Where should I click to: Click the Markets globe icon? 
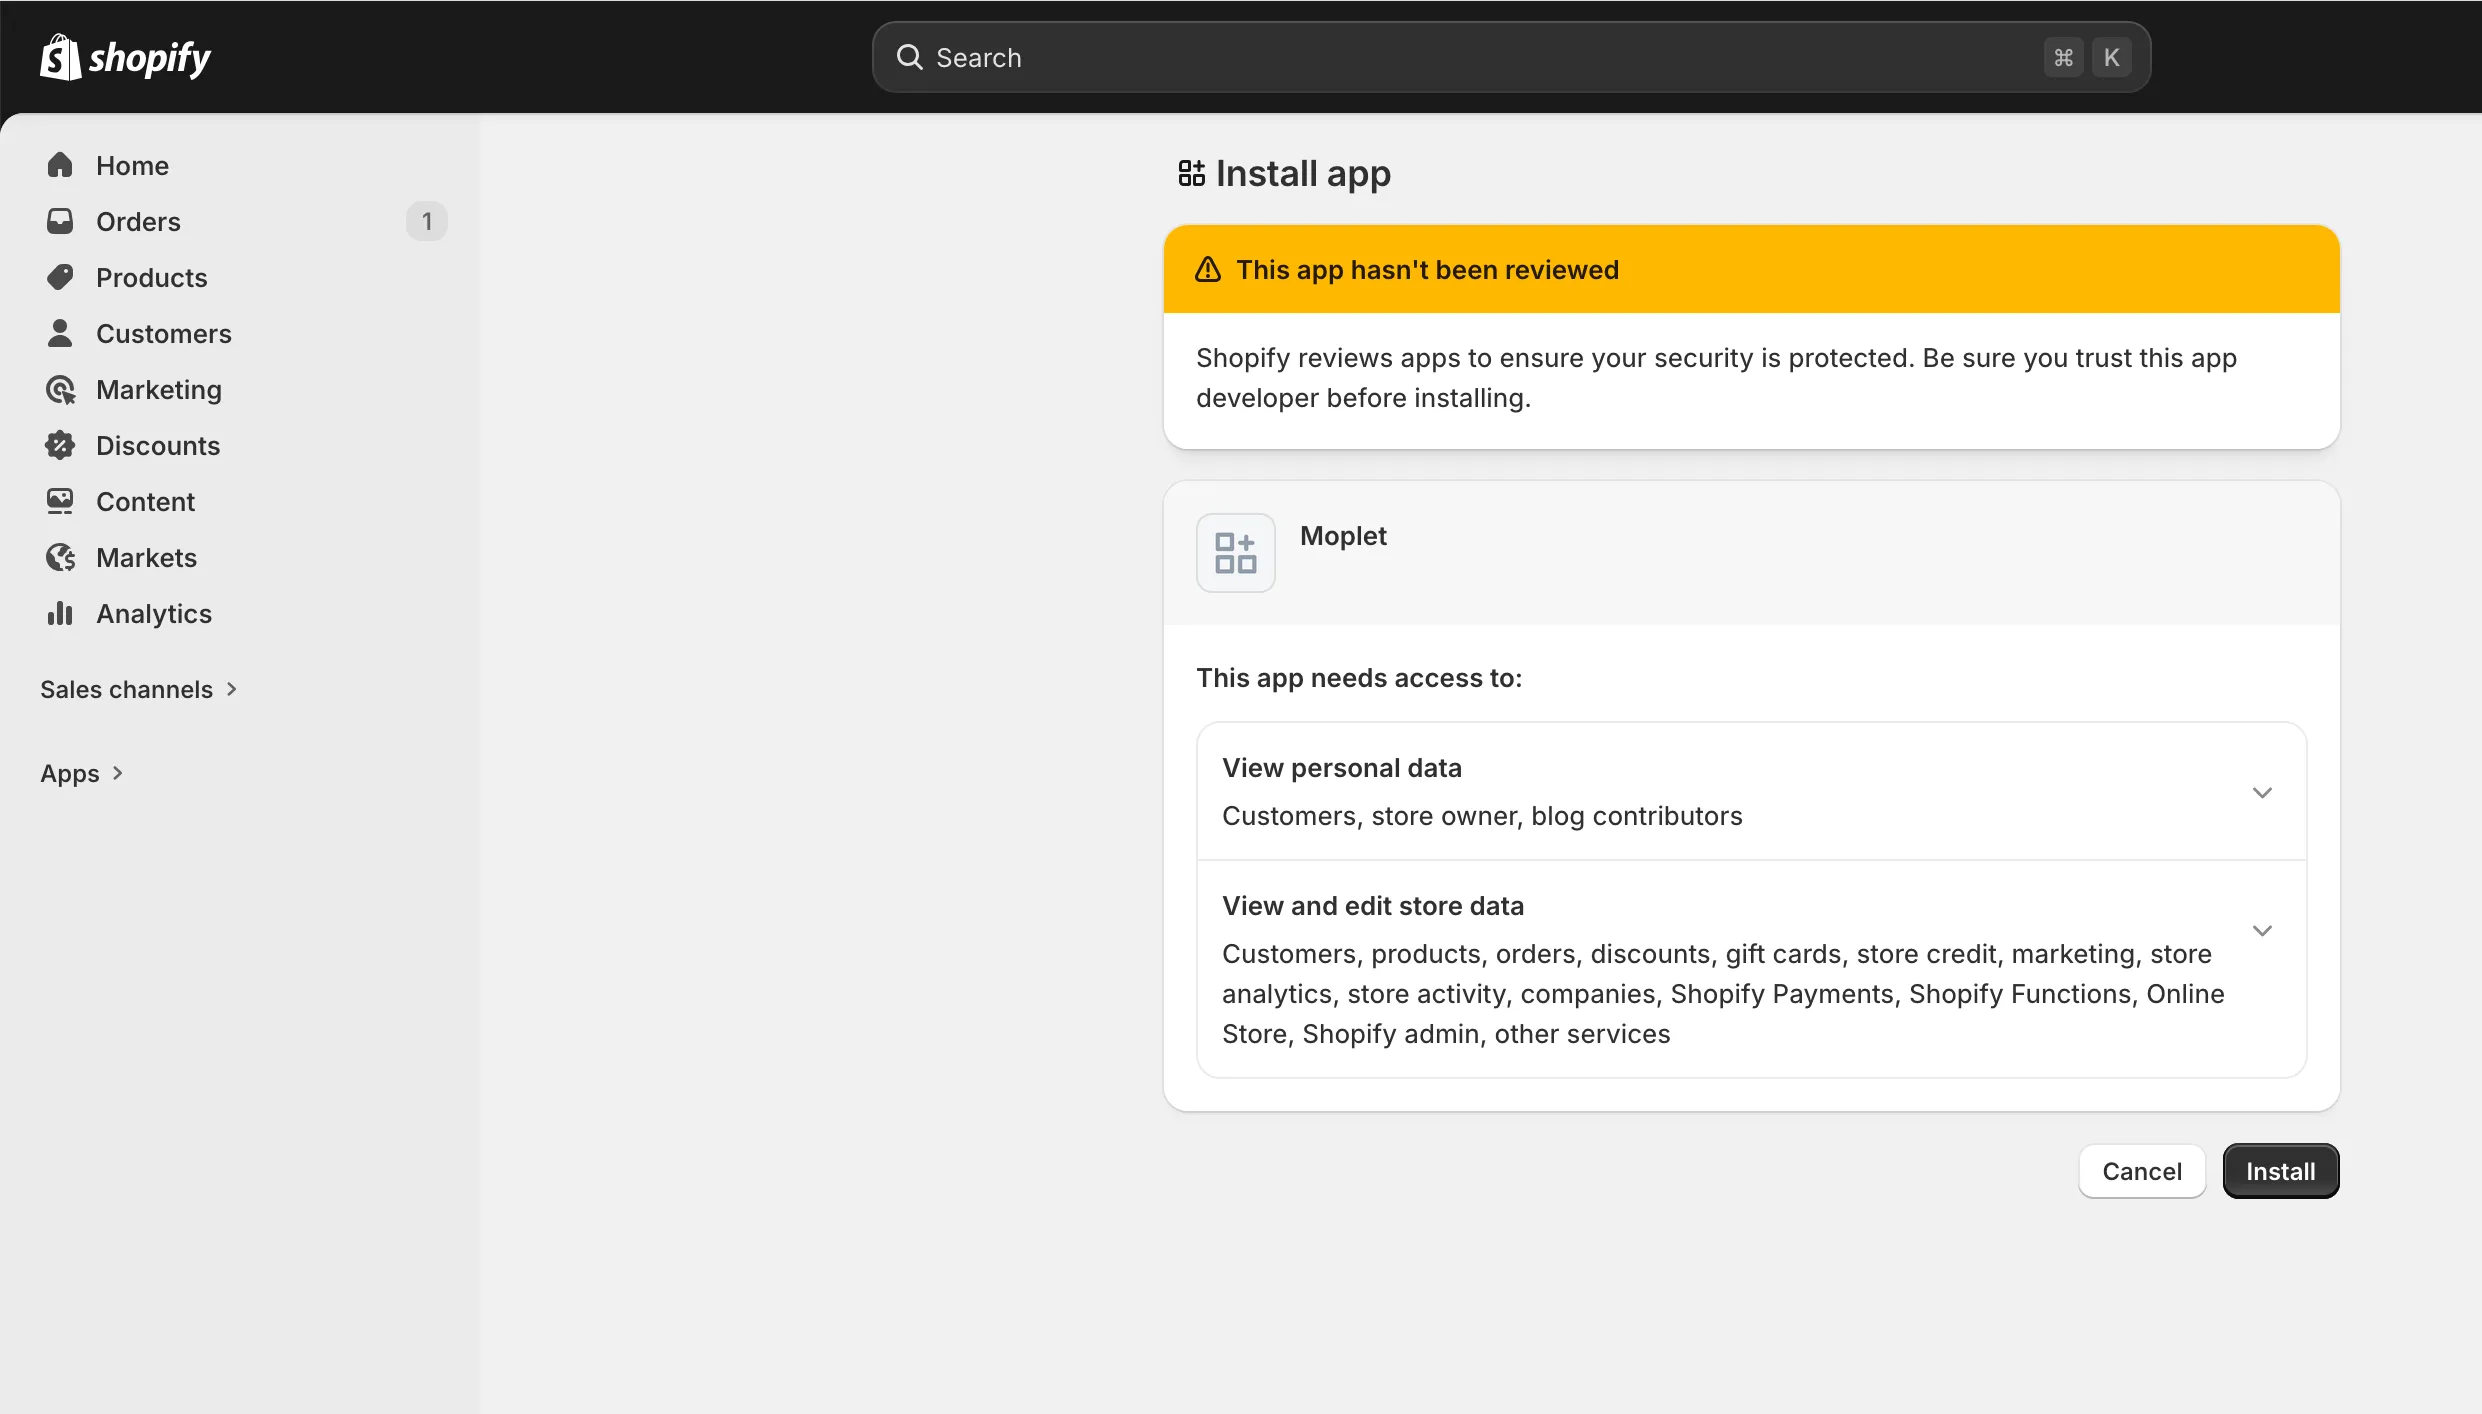click(x=60, y=557)
